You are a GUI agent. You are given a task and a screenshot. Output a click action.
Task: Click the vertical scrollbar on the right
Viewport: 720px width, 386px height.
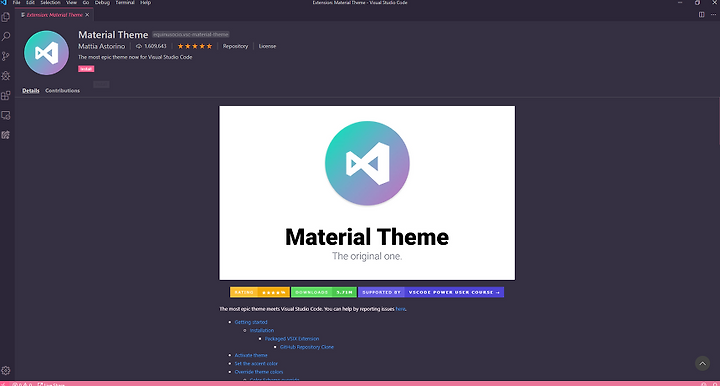point(718,122)
